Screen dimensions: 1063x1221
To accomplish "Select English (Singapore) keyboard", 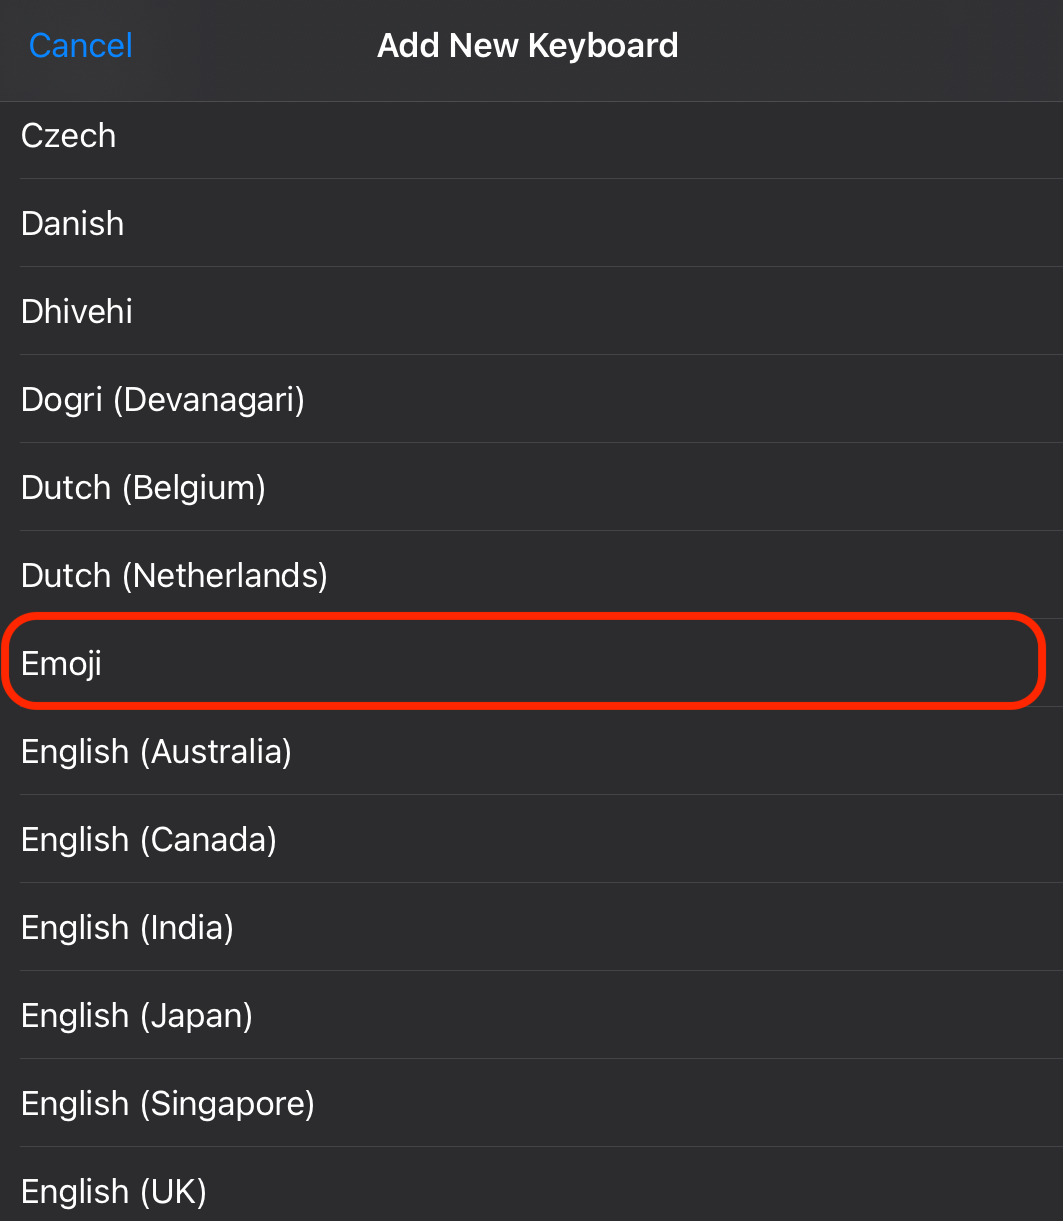I will click(168, 1104).
